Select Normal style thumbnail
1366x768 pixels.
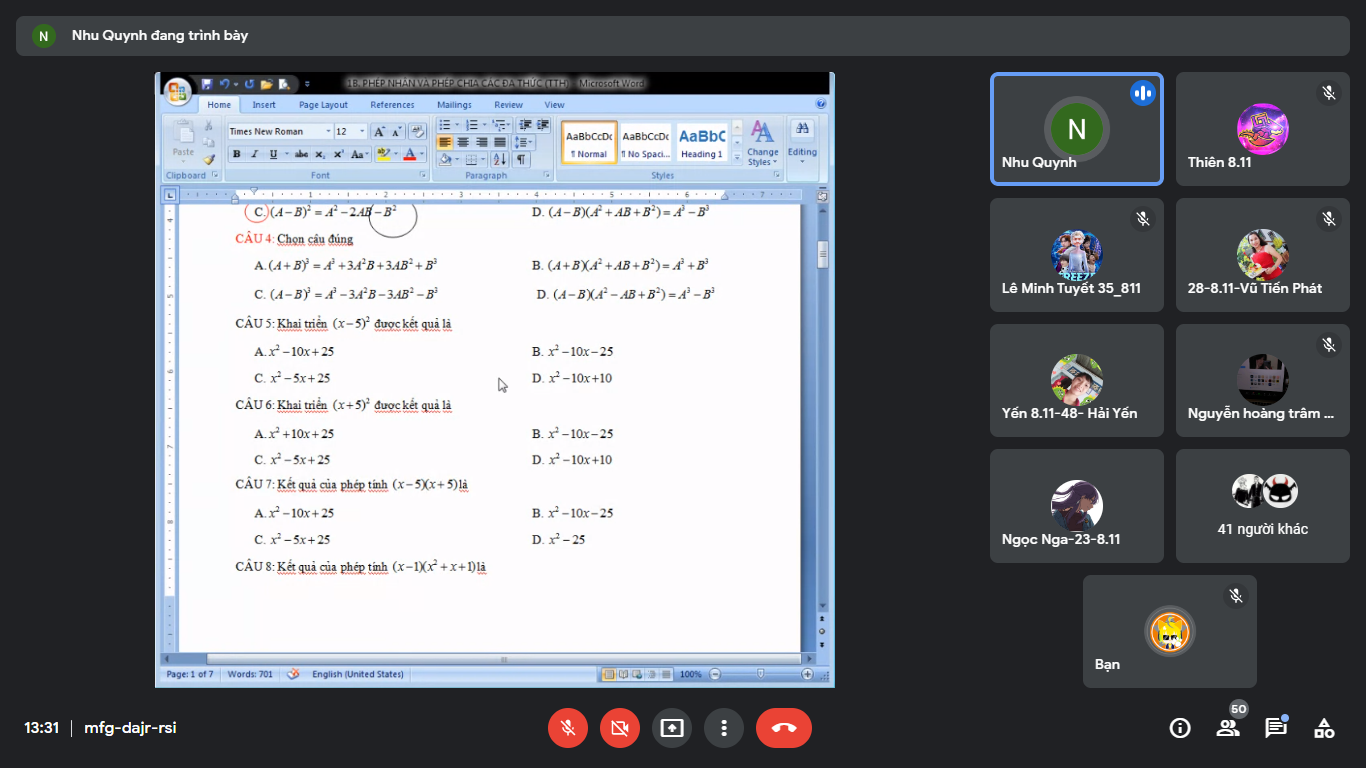pyautogui.click(x=589, y=142)
